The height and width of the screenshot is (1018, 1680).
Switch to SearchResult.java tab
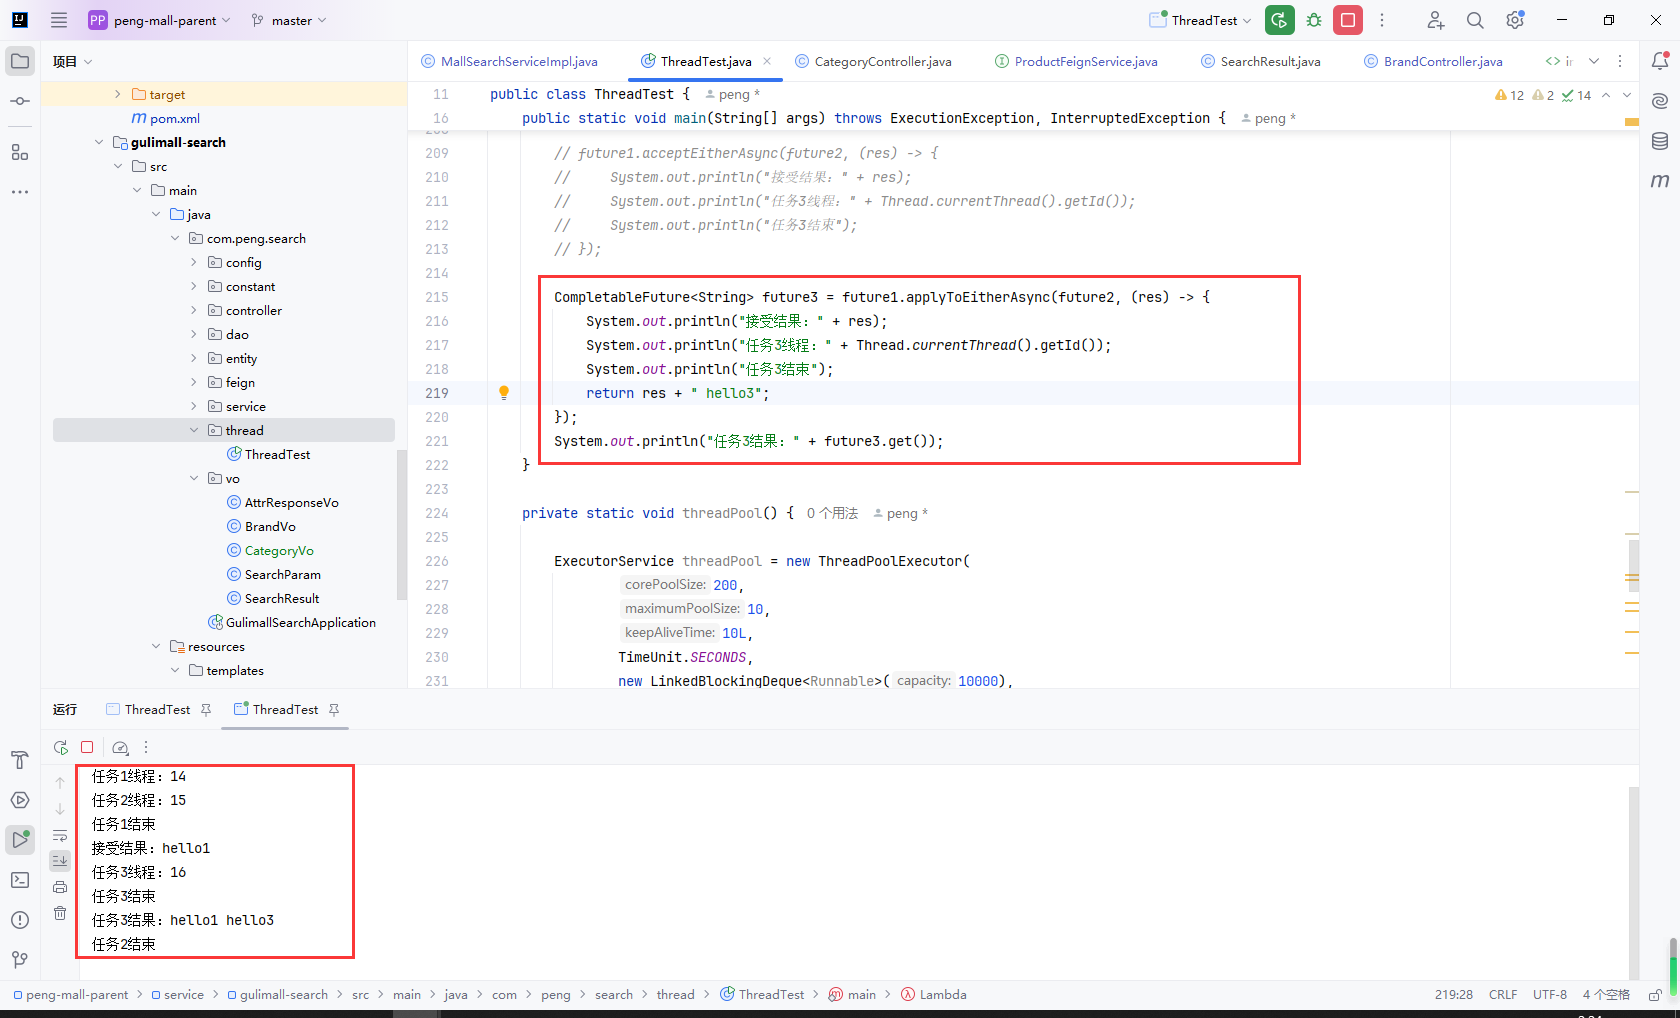(x=1260, y=61)
